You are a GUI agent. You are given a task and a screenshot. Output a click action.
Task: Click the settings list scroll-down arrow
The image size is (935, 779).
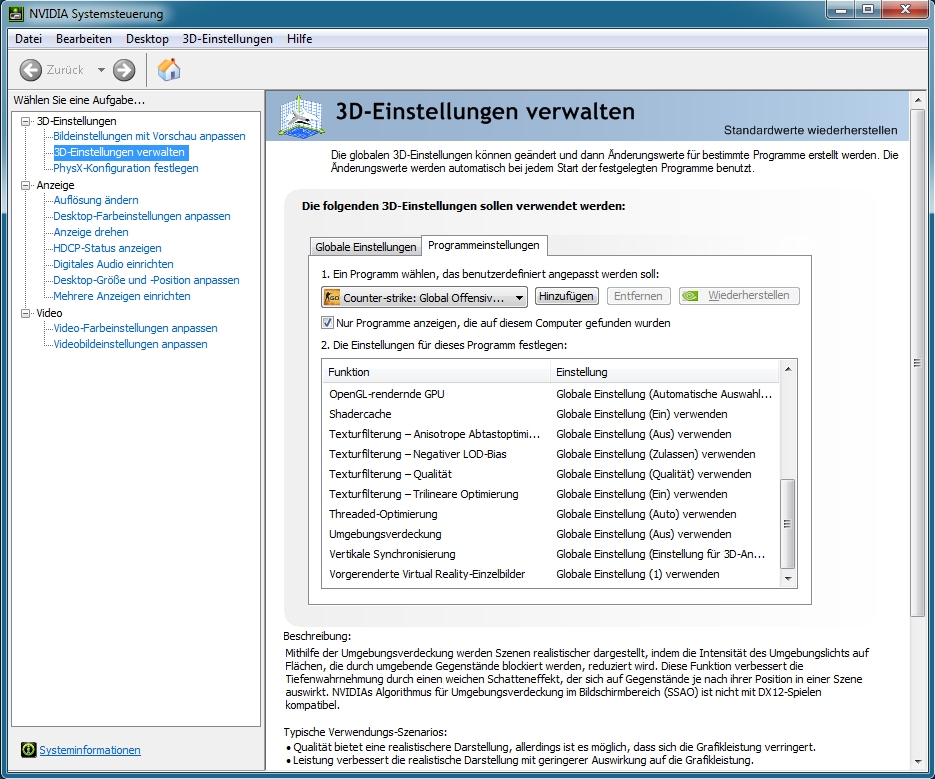point(788,578)
